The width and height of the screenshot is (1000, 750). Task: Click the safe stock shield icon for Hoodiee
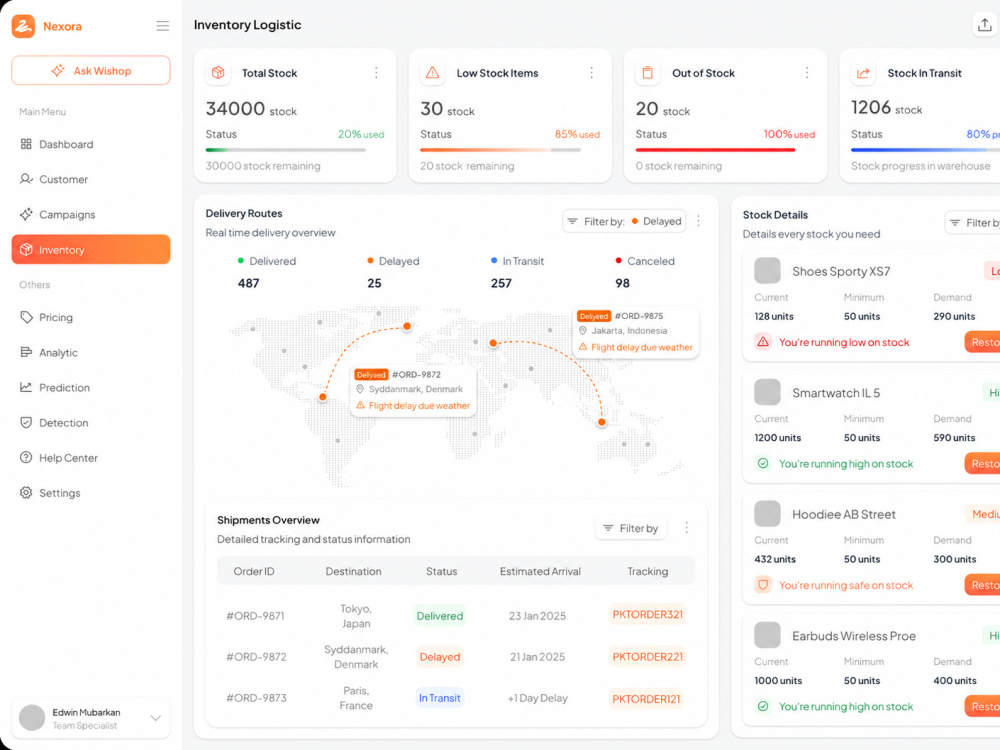[763, 584]
